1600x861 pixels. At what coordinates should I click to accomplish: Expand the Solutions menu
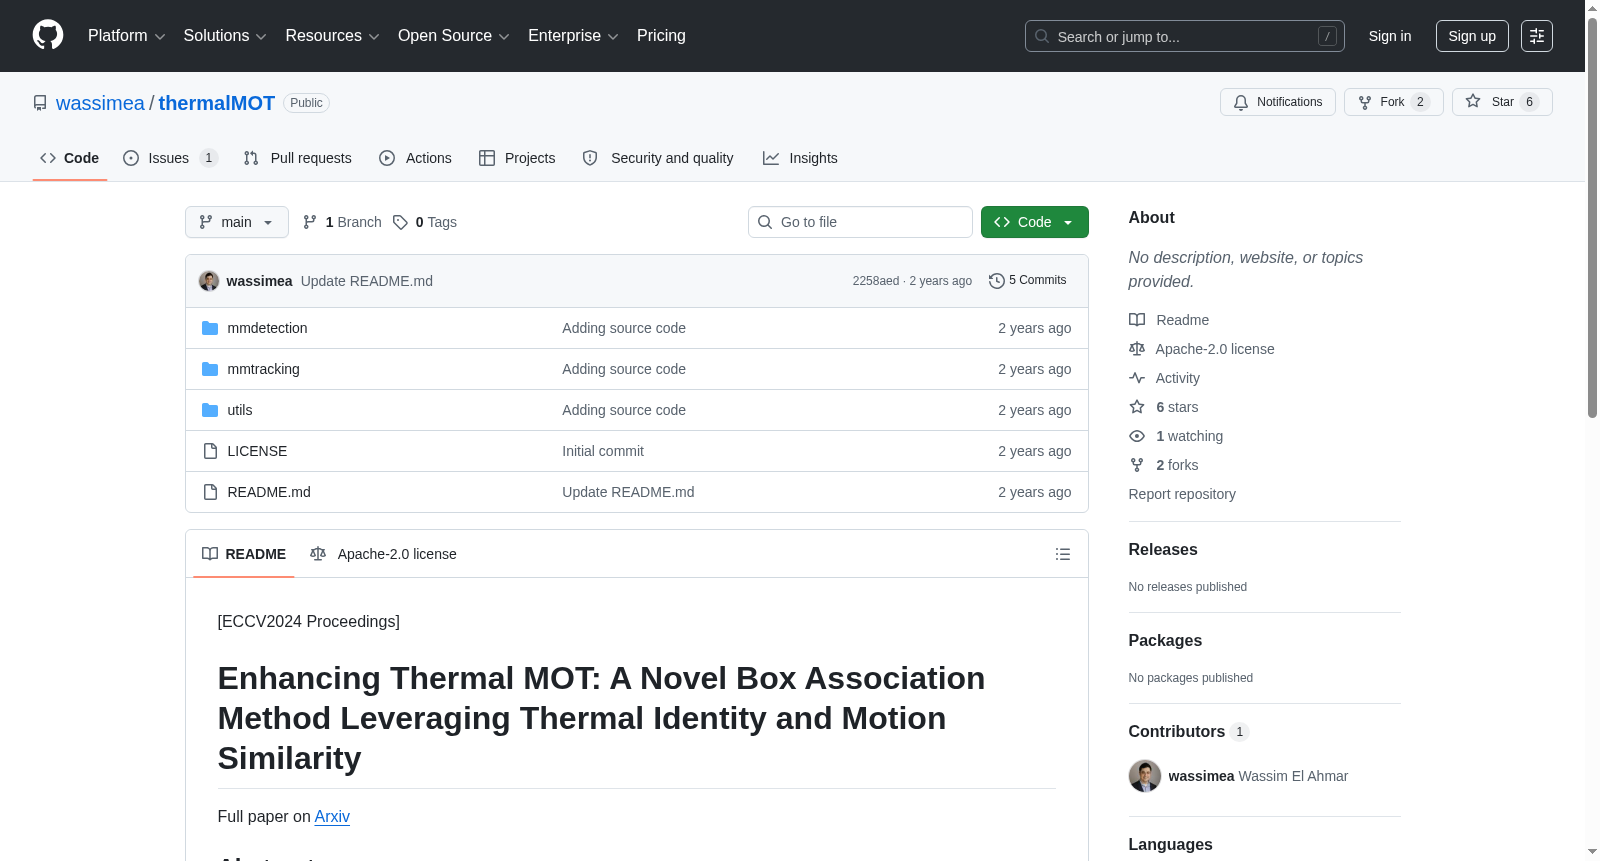[225, 36]
